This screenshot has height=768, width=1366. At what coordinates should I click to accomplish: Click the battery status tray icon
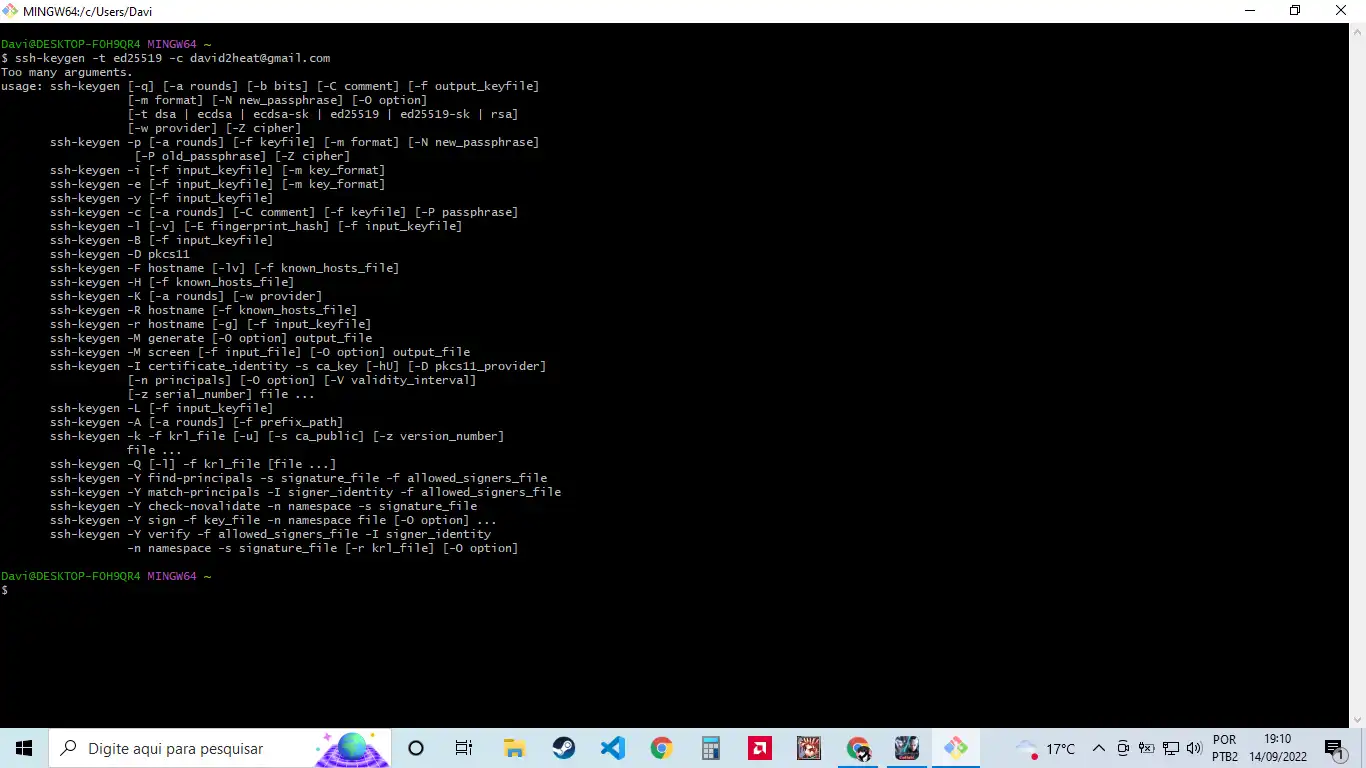(x=1147, y=748)
